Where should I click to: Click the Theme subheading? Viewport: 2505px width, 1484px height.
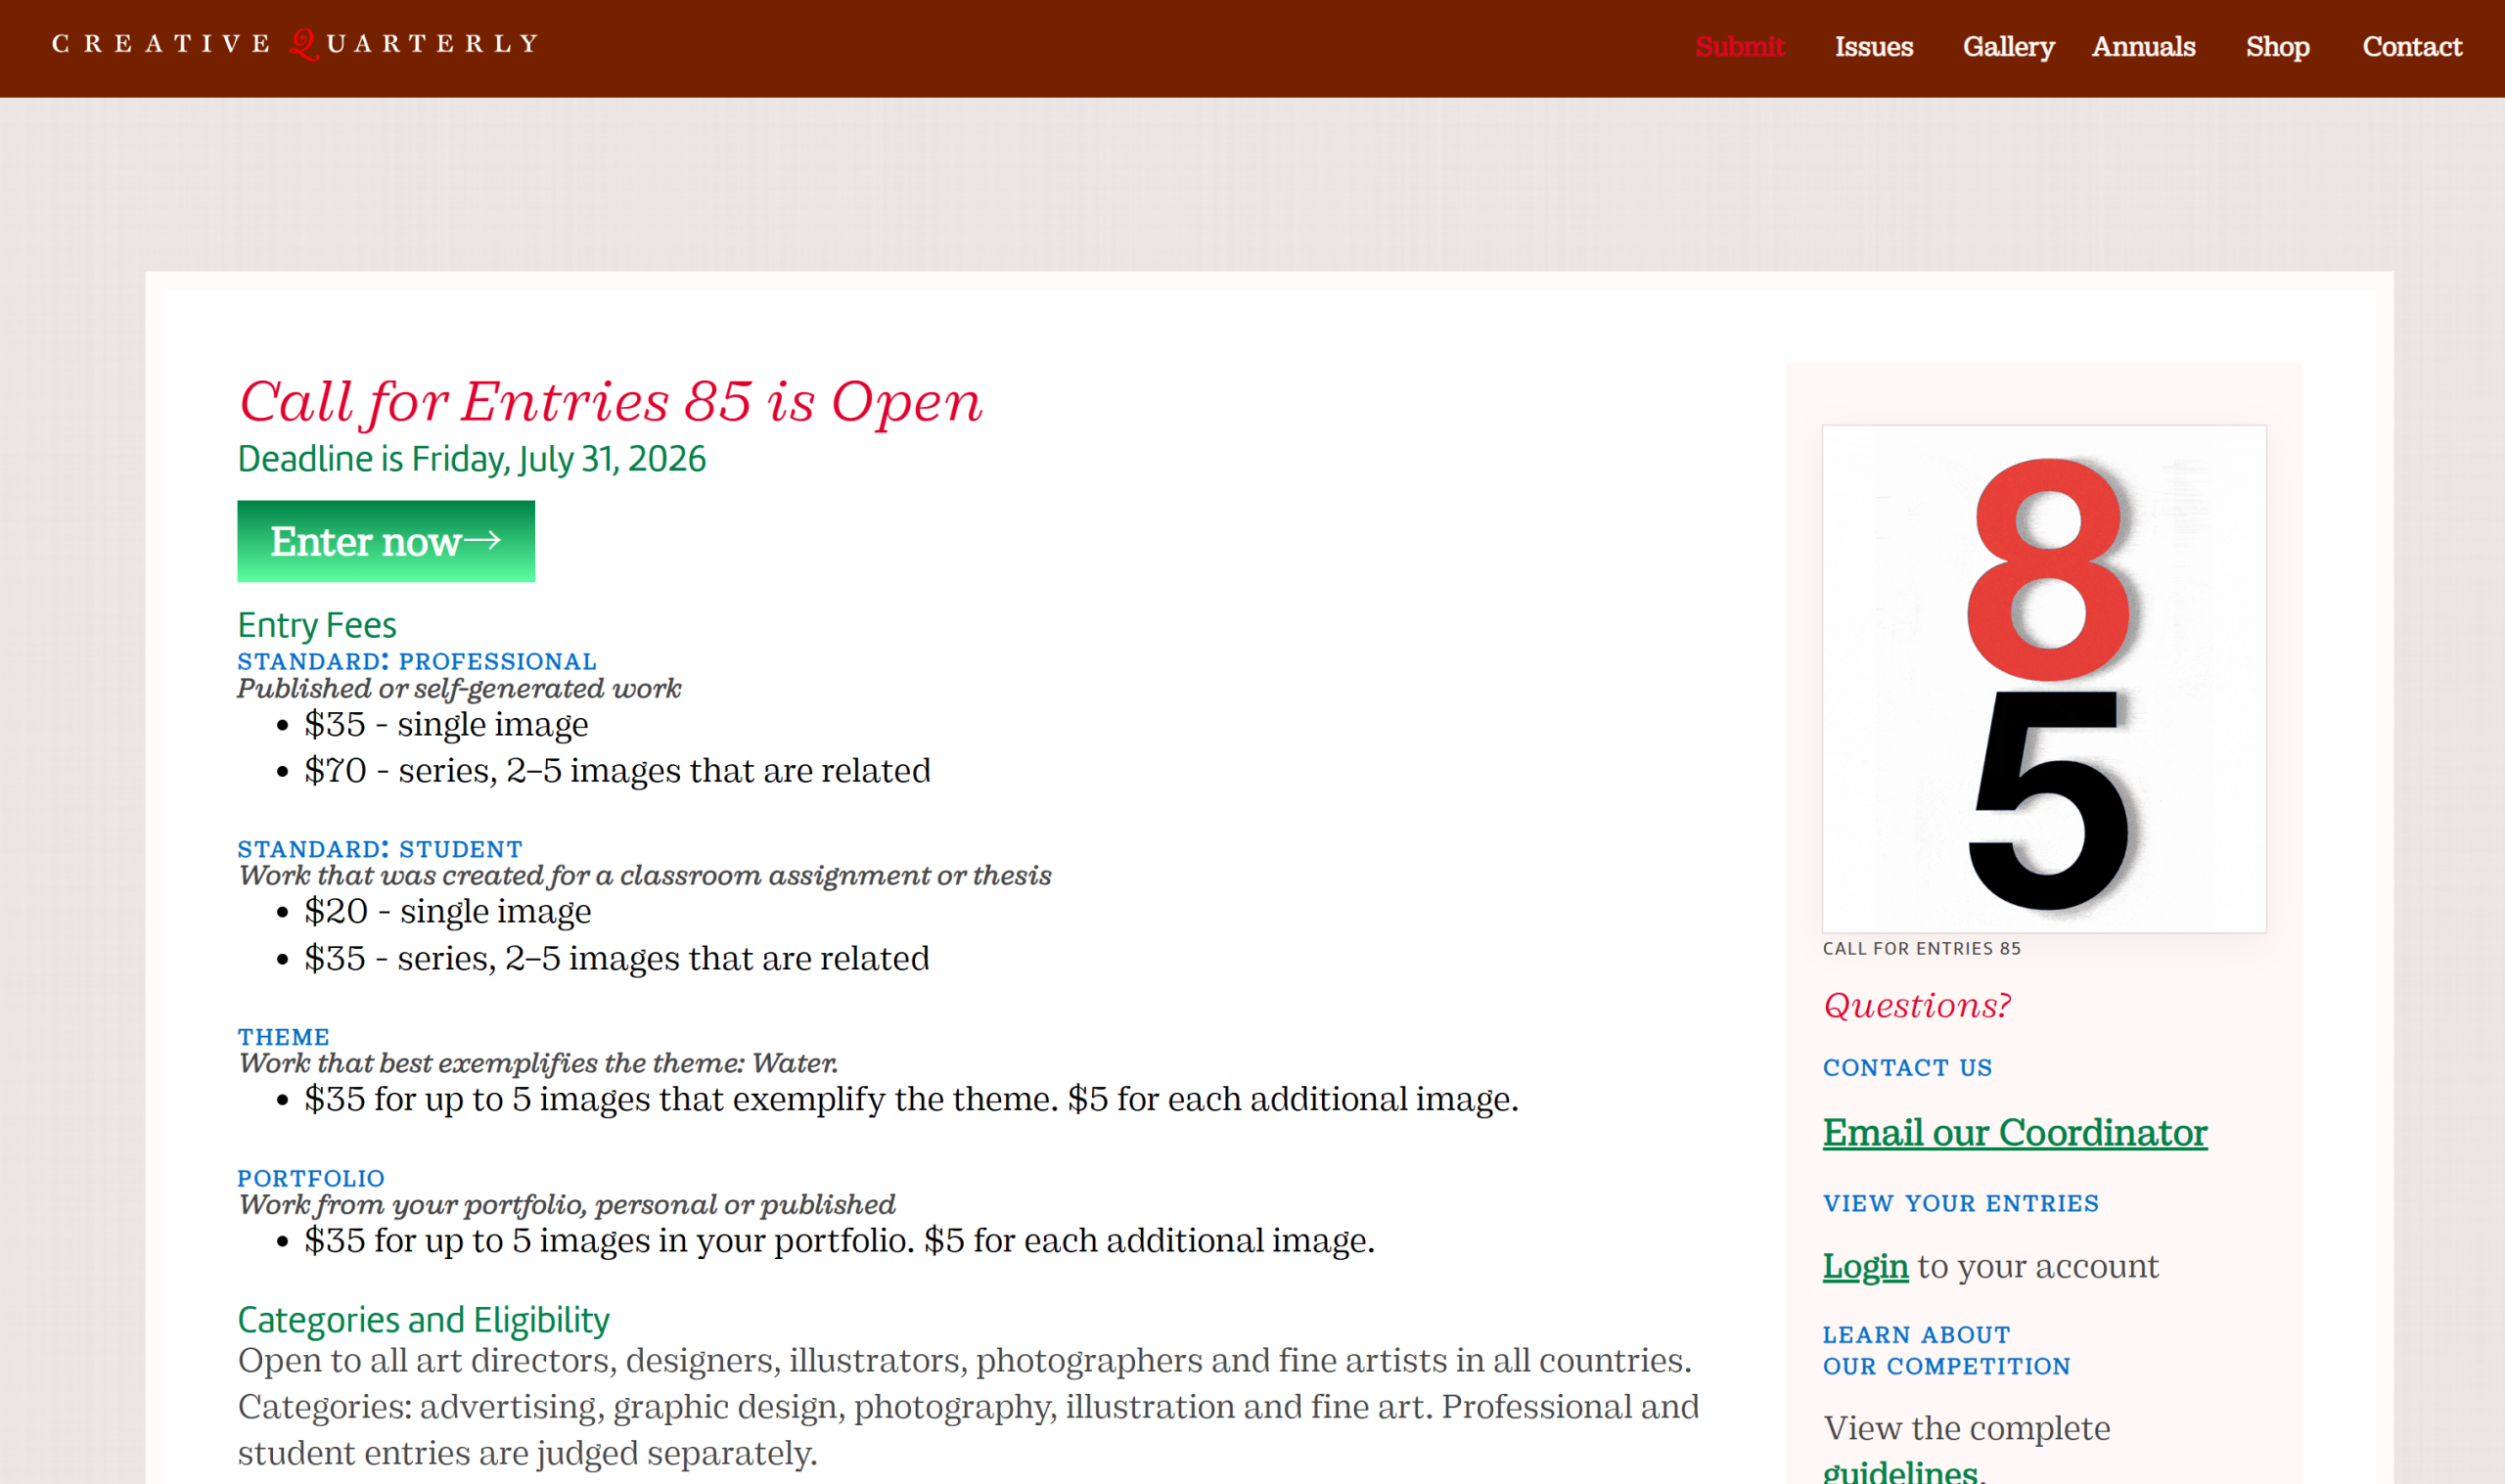[283, 1037]
